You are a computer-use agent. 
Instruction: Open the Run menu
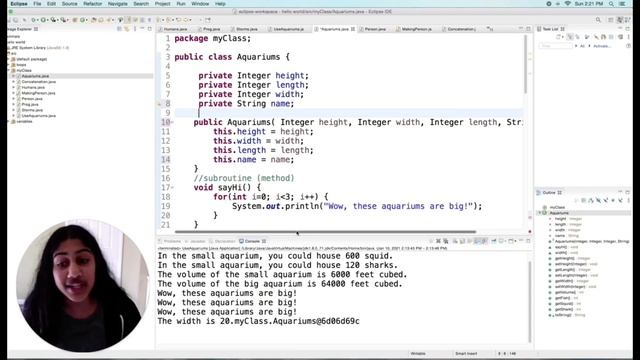[181, 4]
